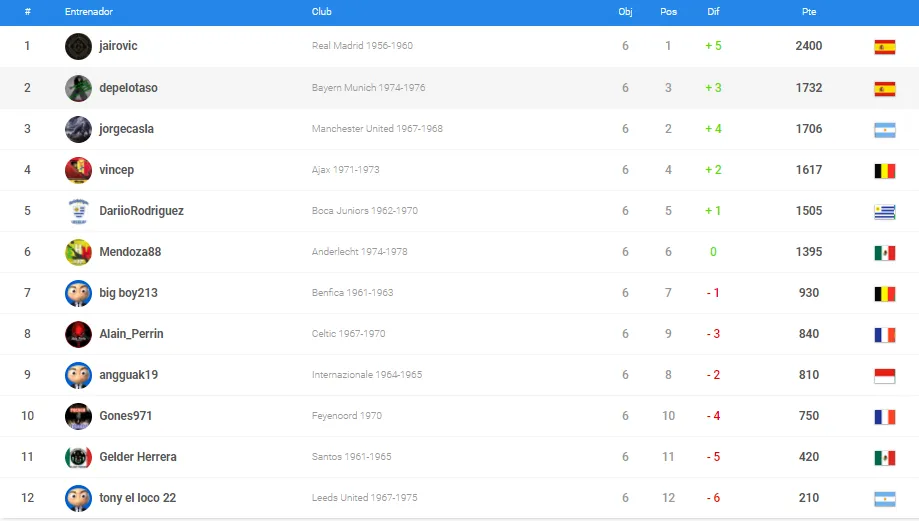Sort by the Entrenador column header

[89, 12]
